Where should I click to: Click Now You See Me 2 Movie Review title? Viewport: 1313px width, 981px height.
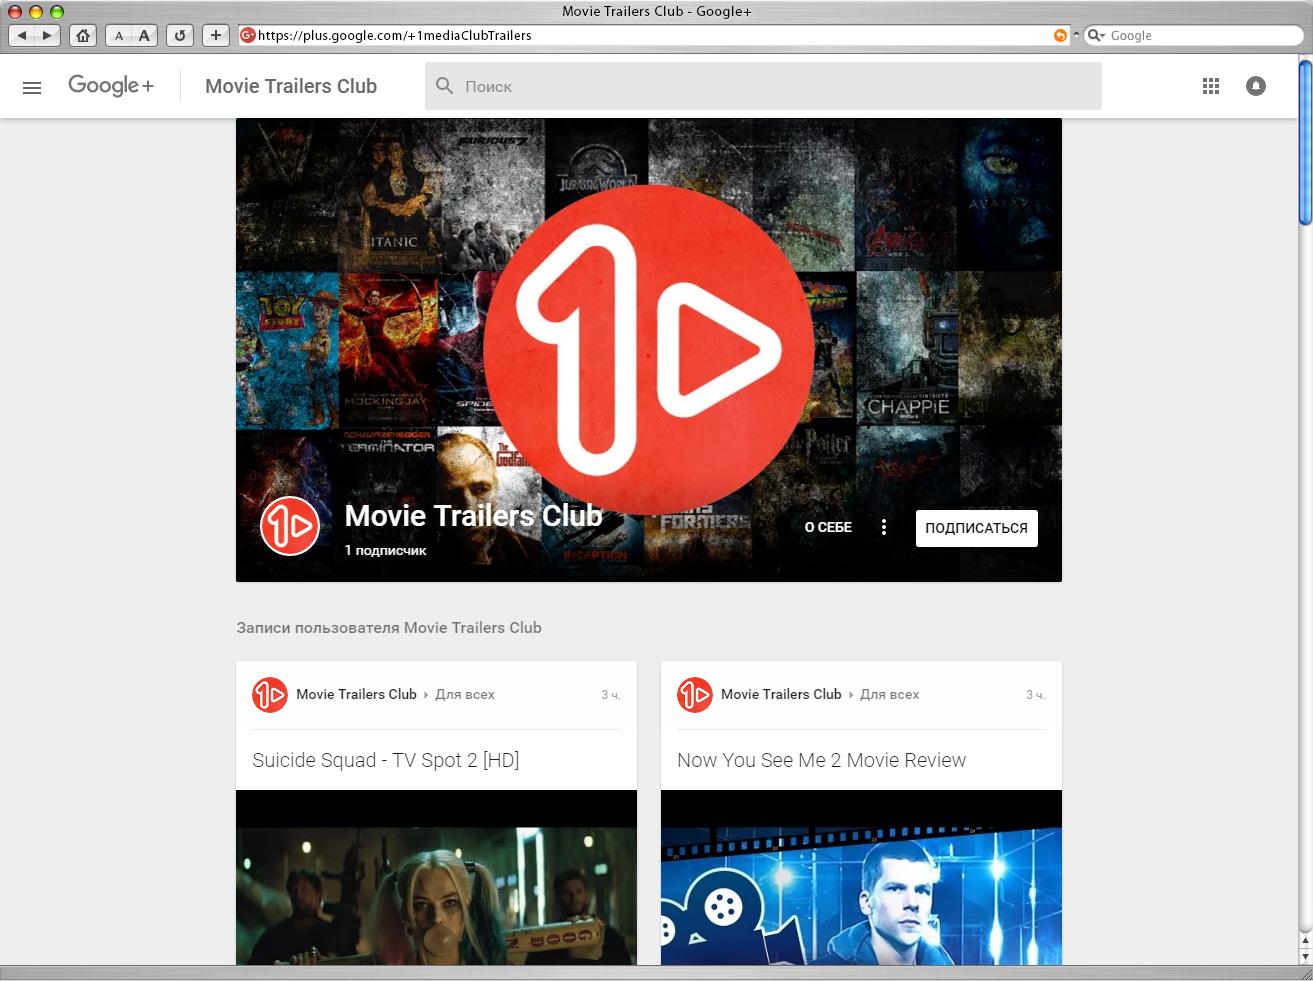point(822,760)
